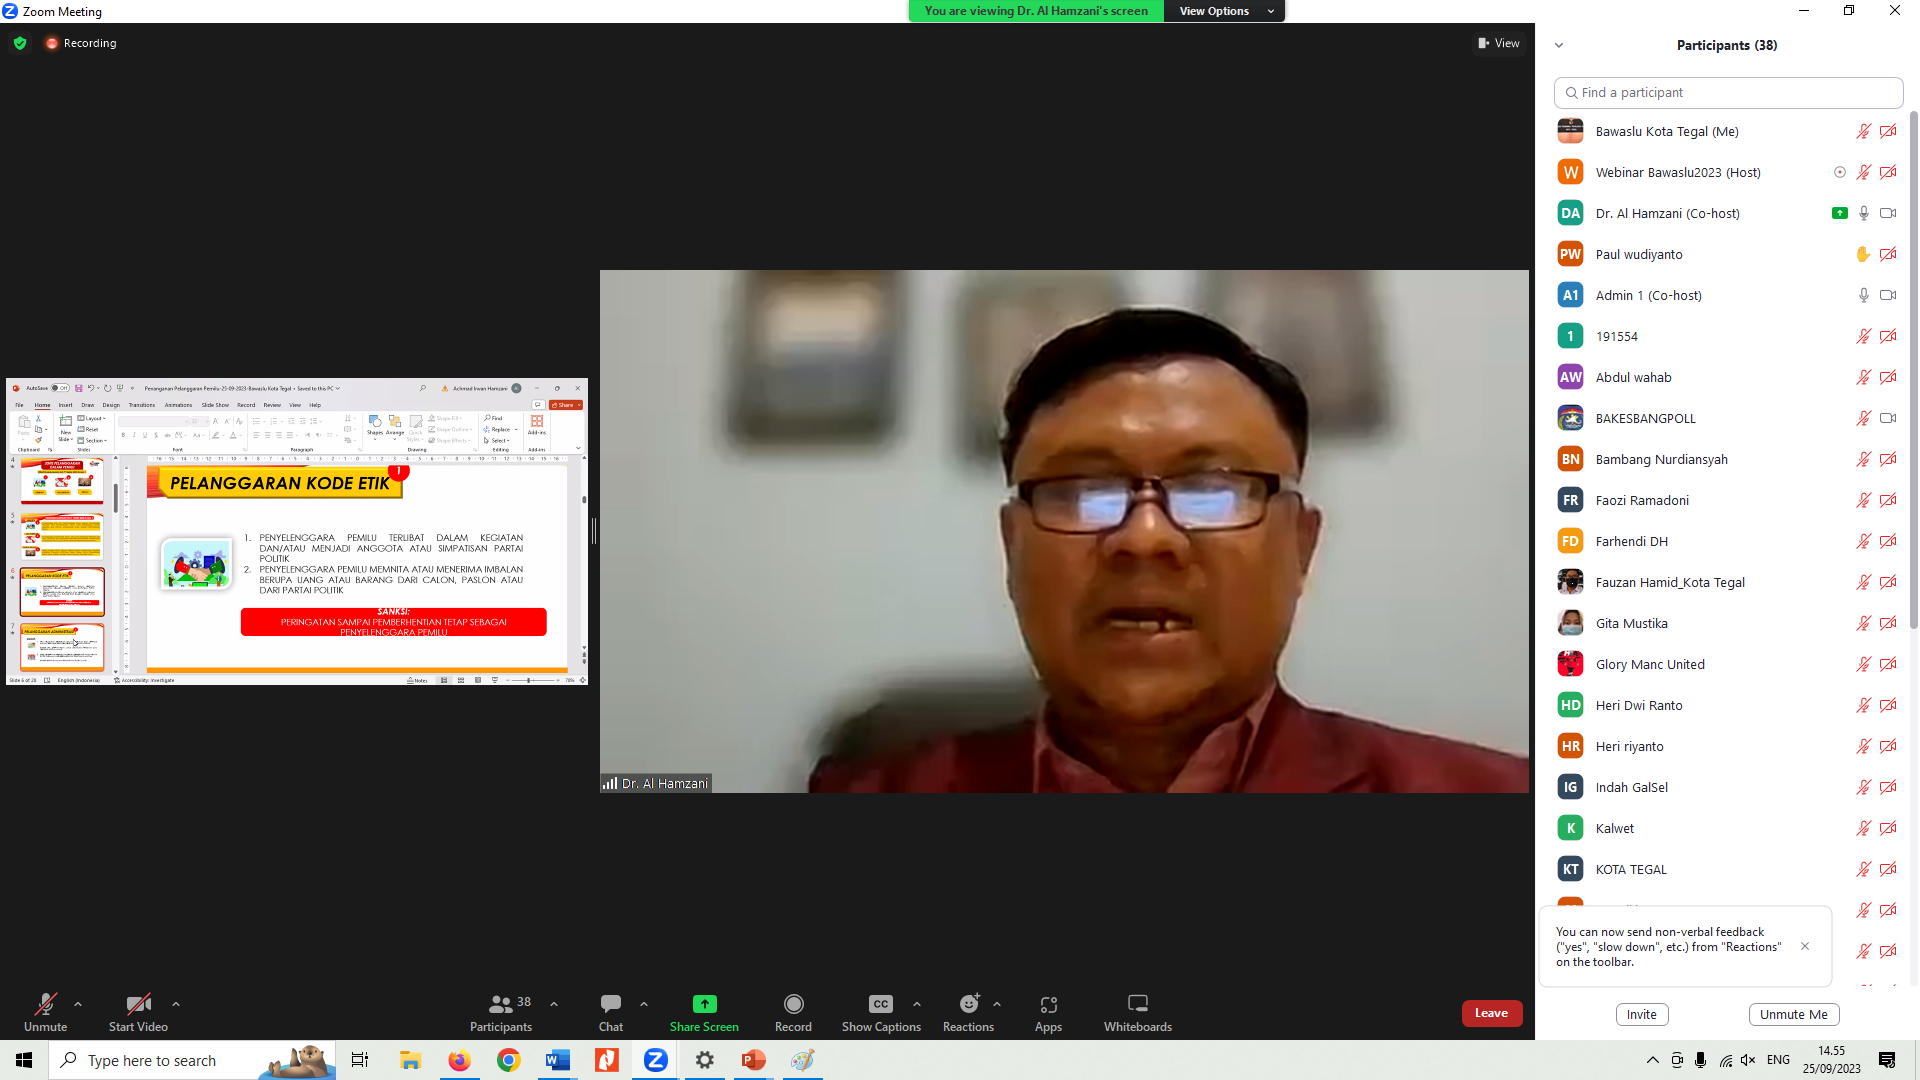Open the Chat panel icon
This screenshot has height=1080, width=1920.
tap(610, 1004)
